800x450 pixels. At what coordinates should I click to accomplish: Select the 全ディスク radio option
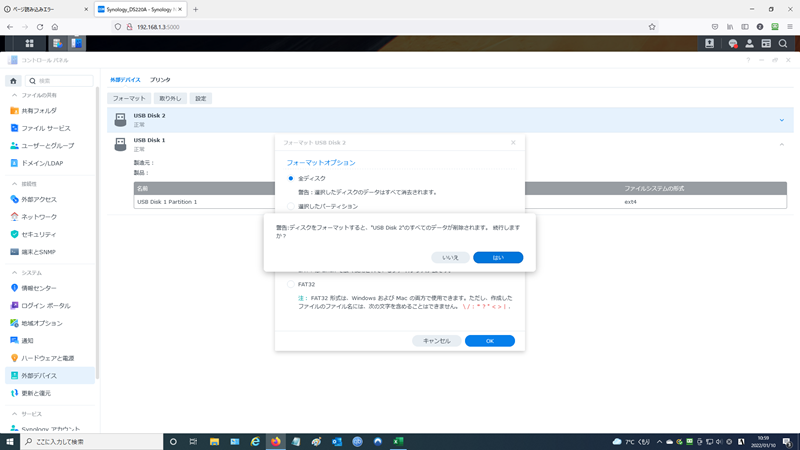pos(291,179)
